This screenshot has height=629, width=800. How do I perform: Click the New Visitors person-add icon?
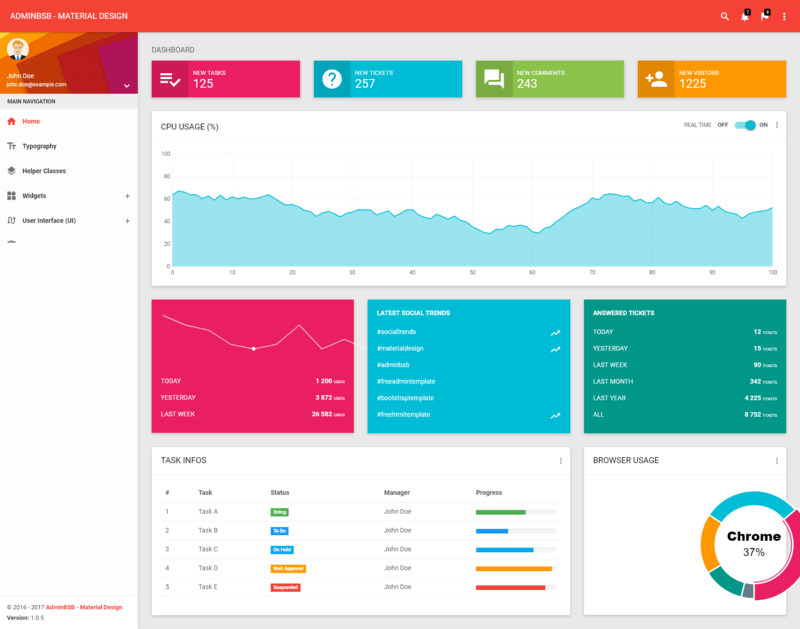point(656,79)
